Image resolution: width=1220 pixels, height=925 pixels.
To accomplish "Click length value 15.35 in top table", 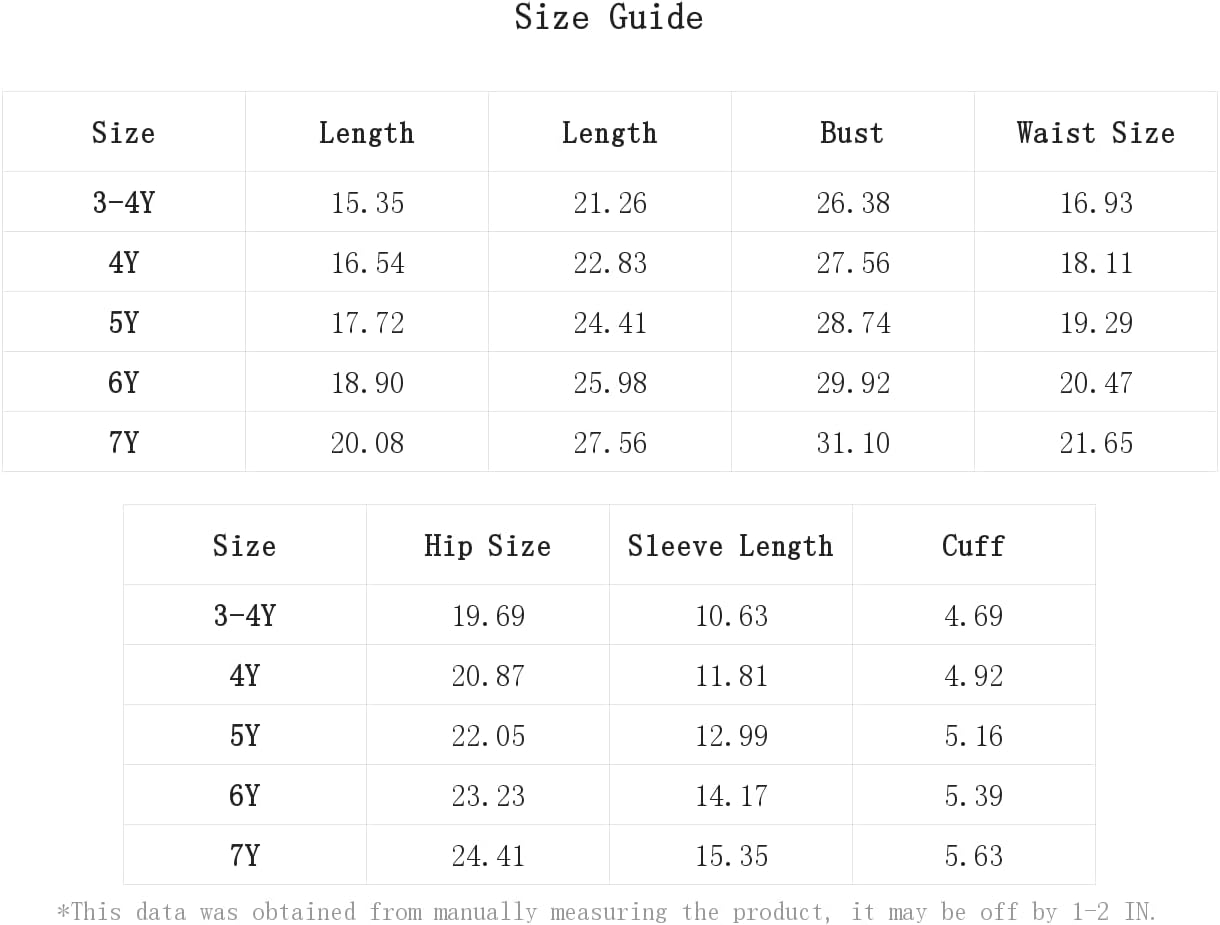I will coord(367,203).
